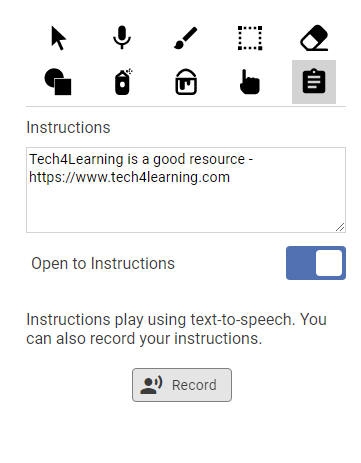
Task: Click the speaking person icon on Record
Action: coord(151,385)
